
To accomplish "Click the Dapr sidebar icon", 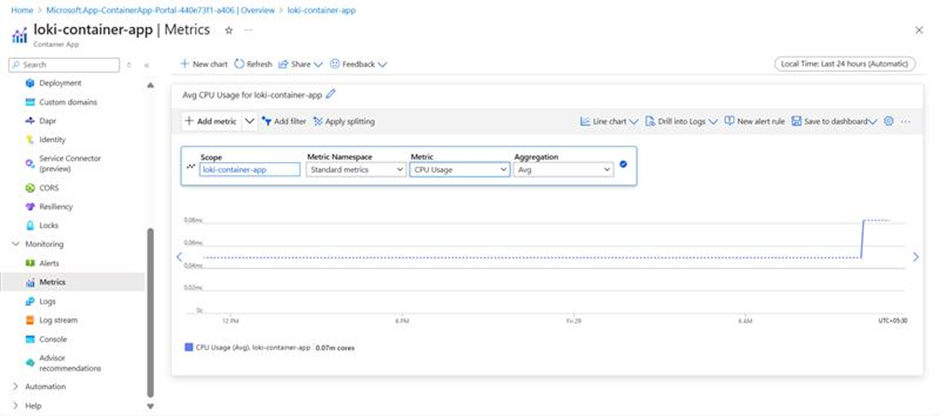I will [30, 120].
